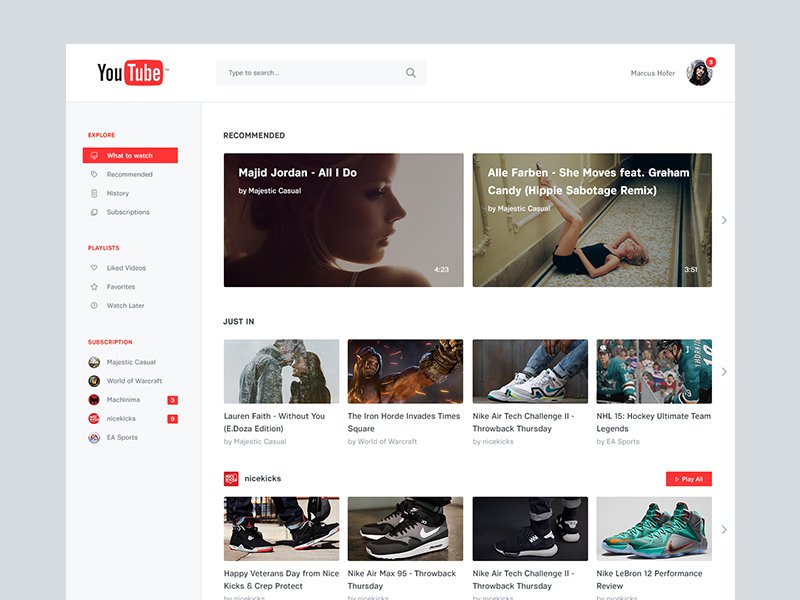This screenshot has width=800, height=600.
Task: Click the Recommended tag icon
Action: click(x=94, y=174)
